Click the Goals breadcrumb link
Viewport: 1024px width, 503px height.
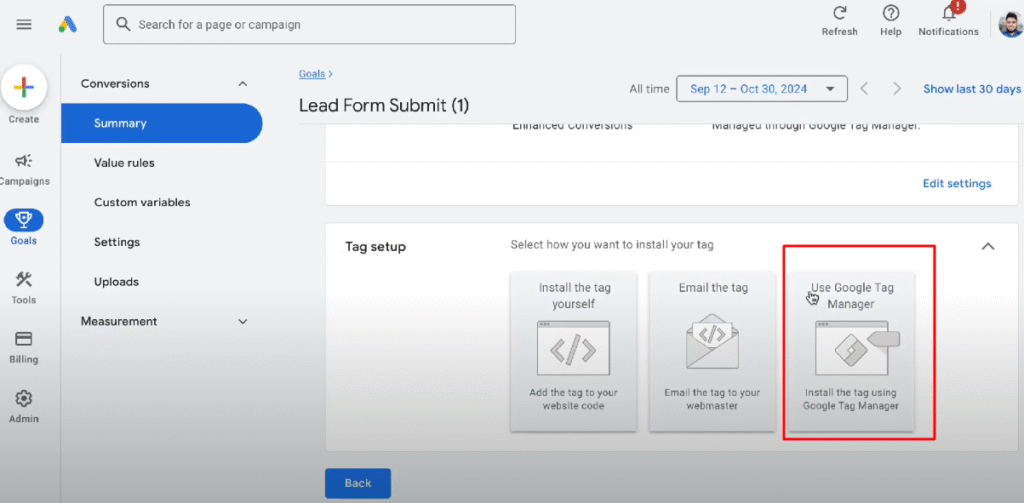[312, 74]
